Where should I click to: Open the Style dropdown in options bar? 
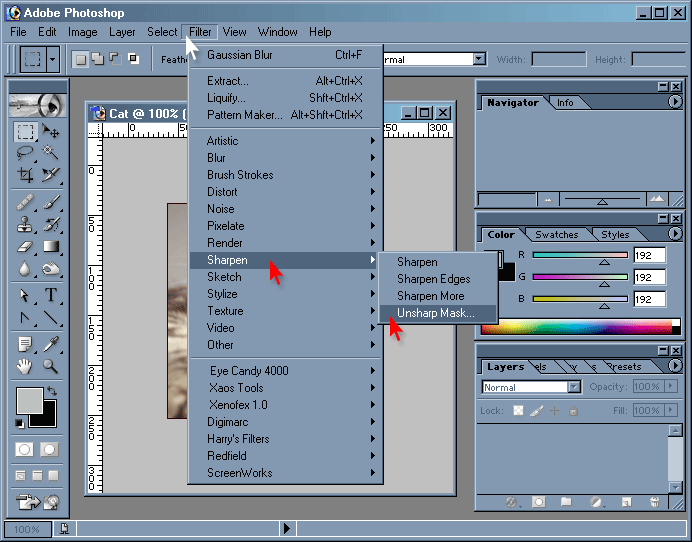point(479,59)
